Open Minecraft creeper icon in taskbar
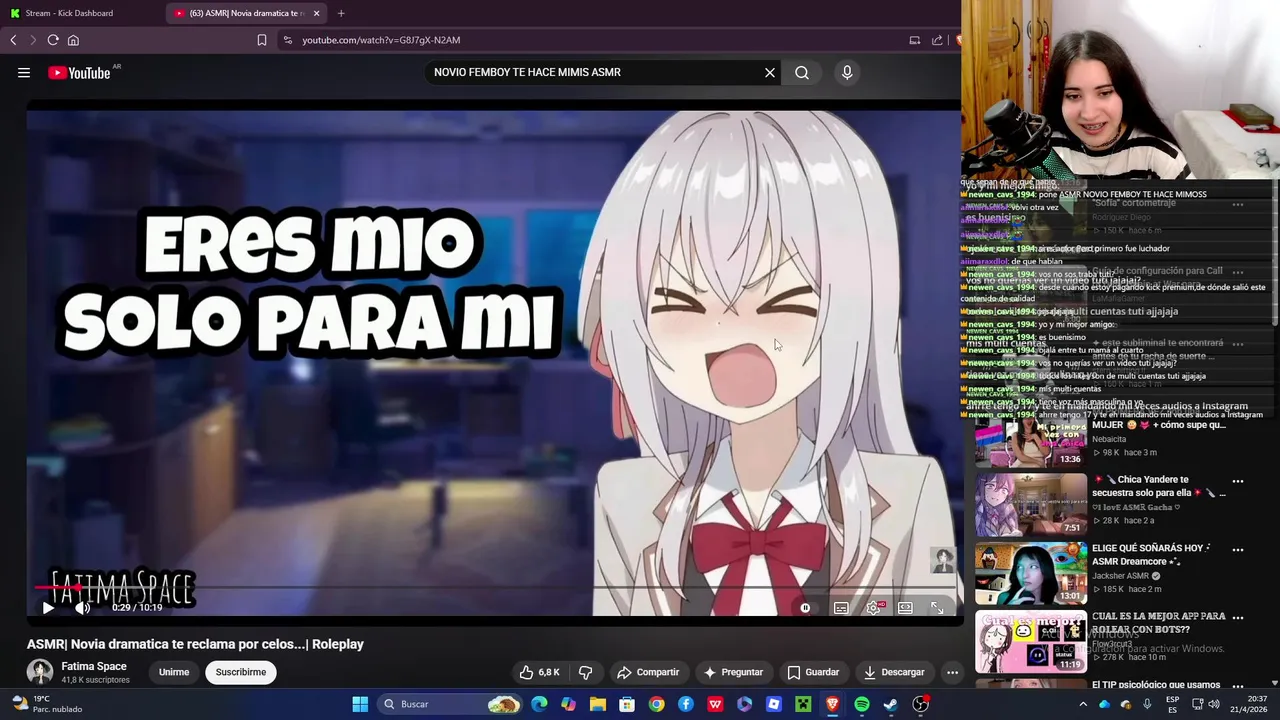The height and width of the screenshot is (720, 1280). pyautogui.click(x=802, y=704)
